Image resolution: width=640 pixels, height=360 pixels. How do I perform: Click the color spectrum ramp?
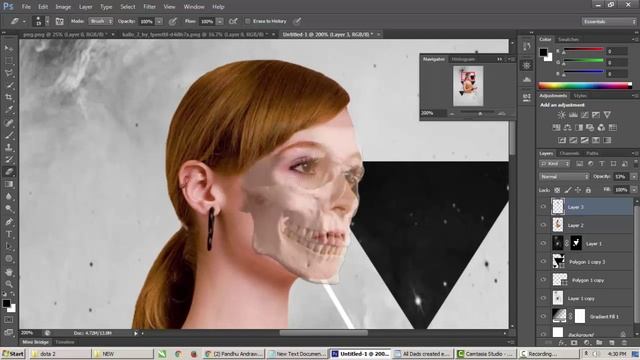585,85
